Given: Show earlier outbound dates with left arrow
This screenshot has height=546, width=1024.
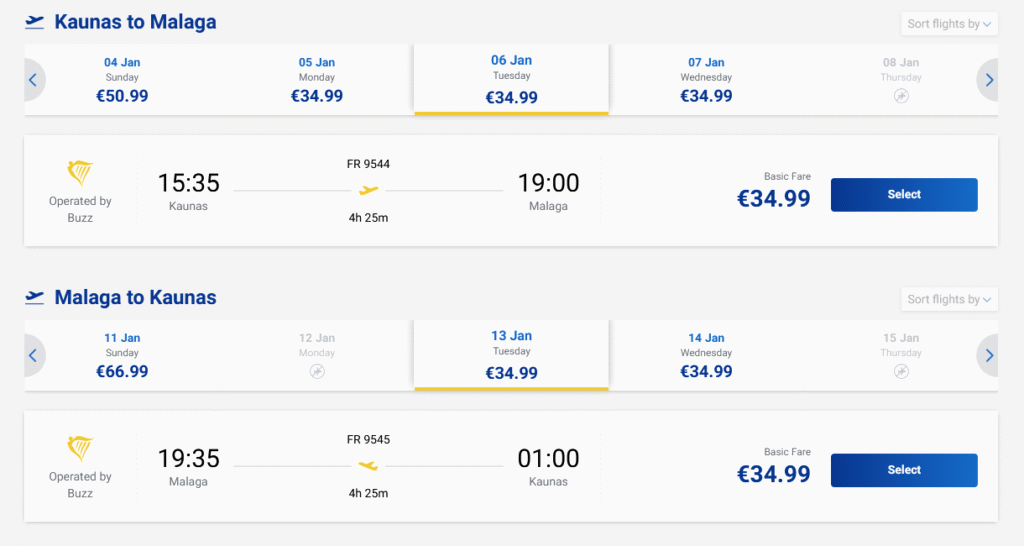Looking at the screenshot, I should click(33, 80).
